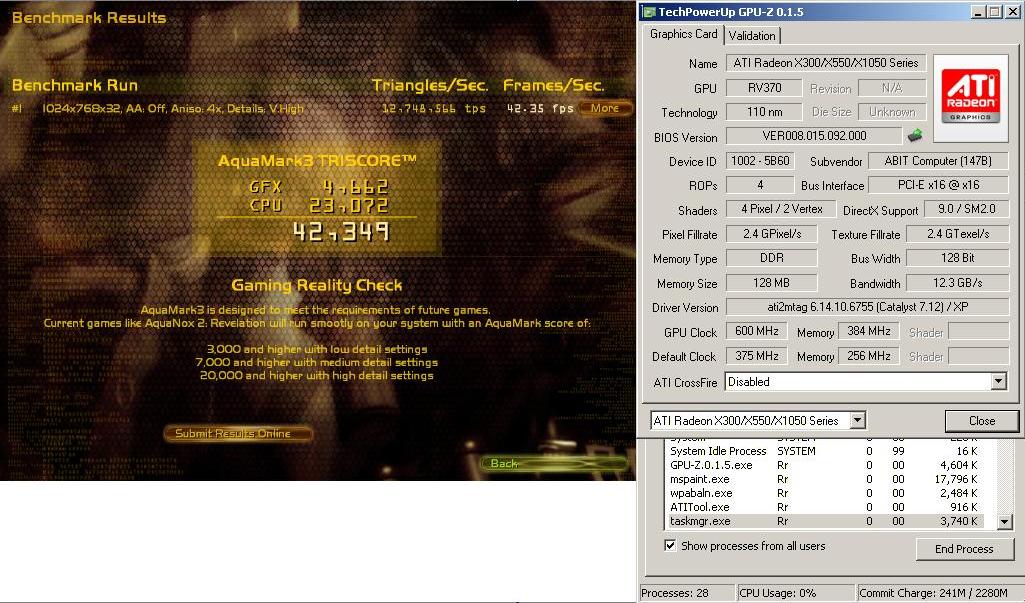Click the GPU Clock value 600 MHz
Screen dimensions: 1025x603
click(756, 332)
